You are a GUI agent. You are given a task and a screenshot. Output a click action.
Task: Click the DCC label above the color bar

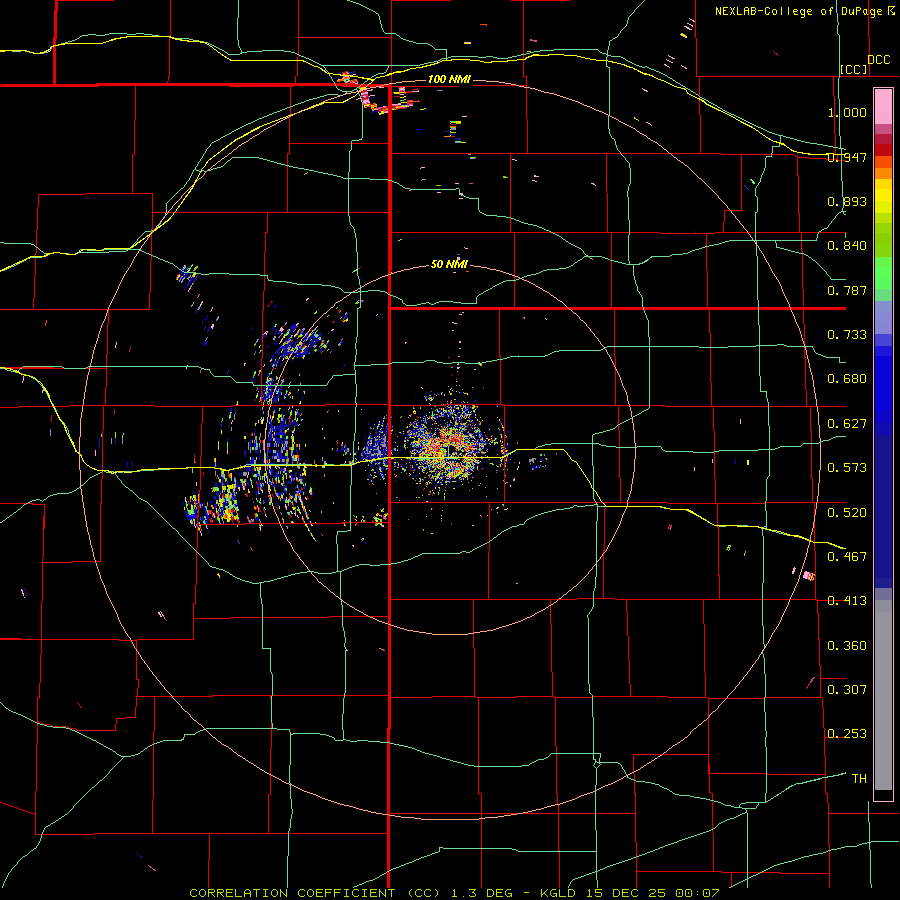click(x=878, y=60)
